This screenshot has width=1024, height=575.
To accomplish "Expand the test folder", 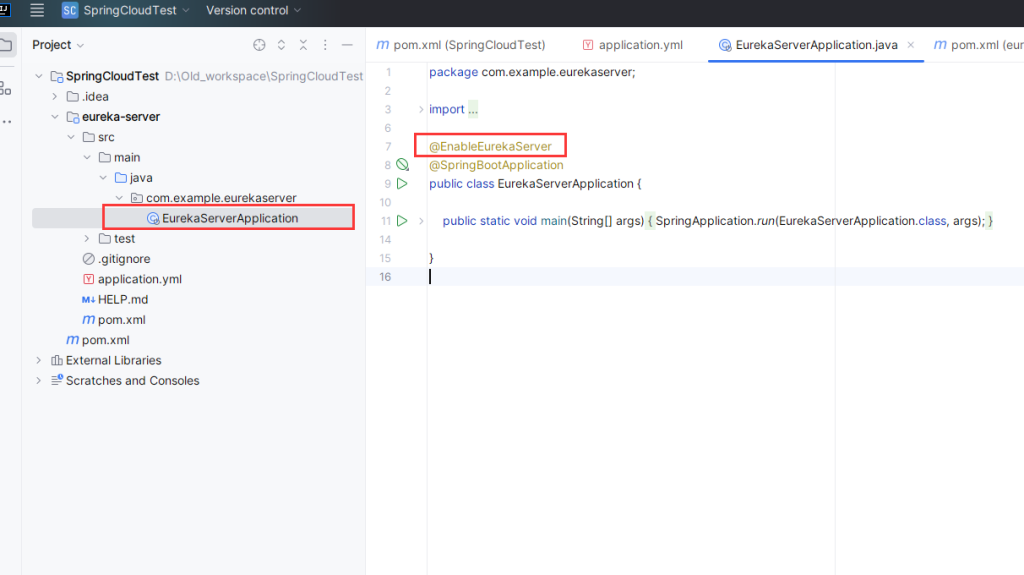I will click(x=87, y=238).
